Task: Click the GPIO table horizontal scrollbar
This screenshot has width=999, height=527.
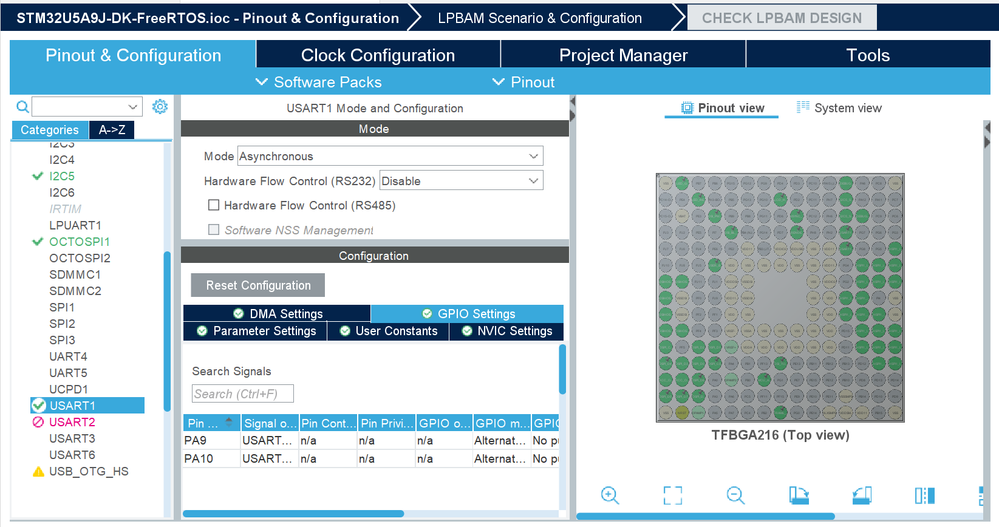Action: pyautogui.click(x=293, y=513)
